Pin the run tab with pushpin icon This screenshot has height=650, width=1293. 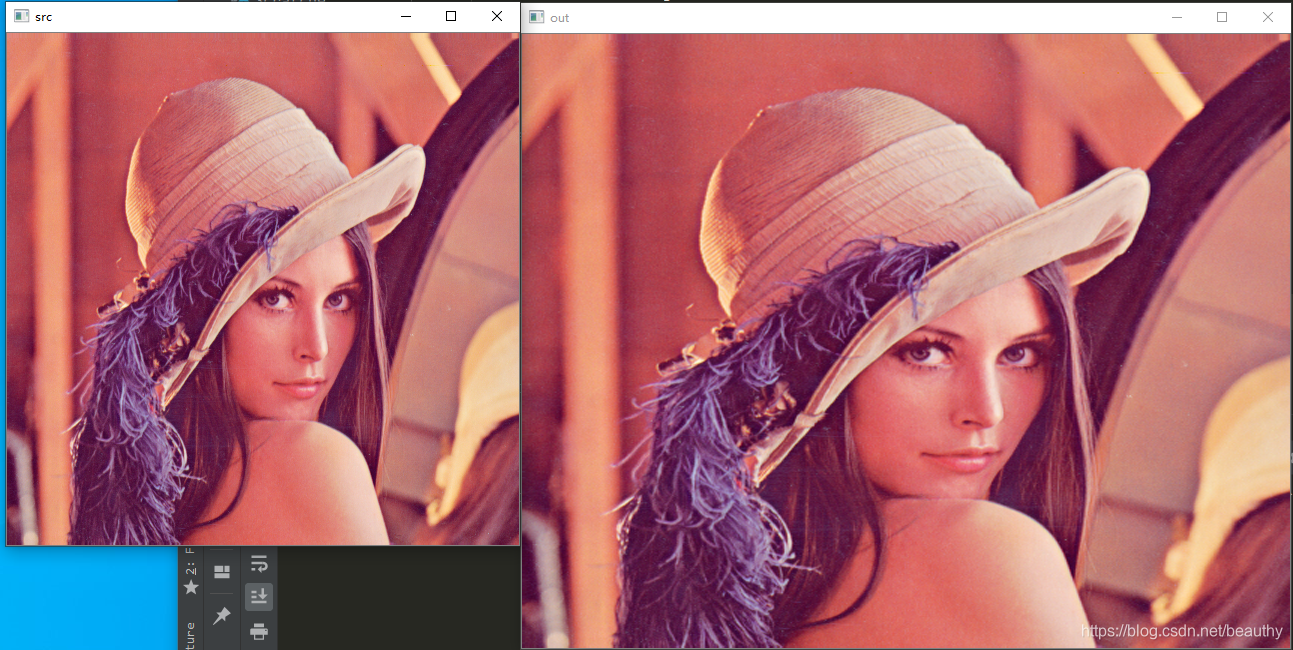[222, 616]
